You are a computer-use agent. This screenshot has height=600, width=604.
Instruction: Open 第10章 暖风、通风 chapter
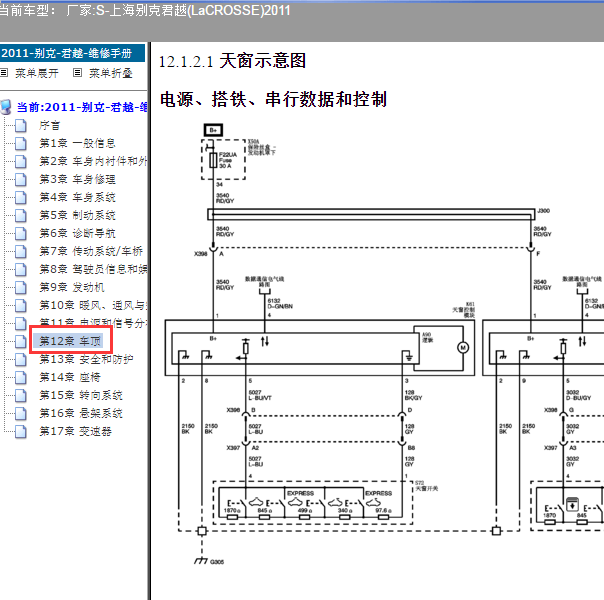pos(93,305)
